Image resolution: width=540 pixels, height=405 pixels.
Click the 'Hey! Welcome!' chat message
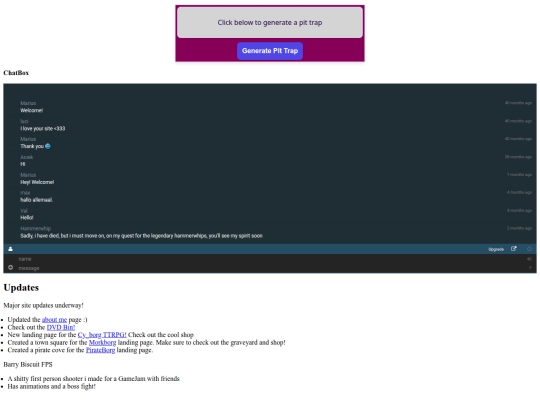pos(37,182)
